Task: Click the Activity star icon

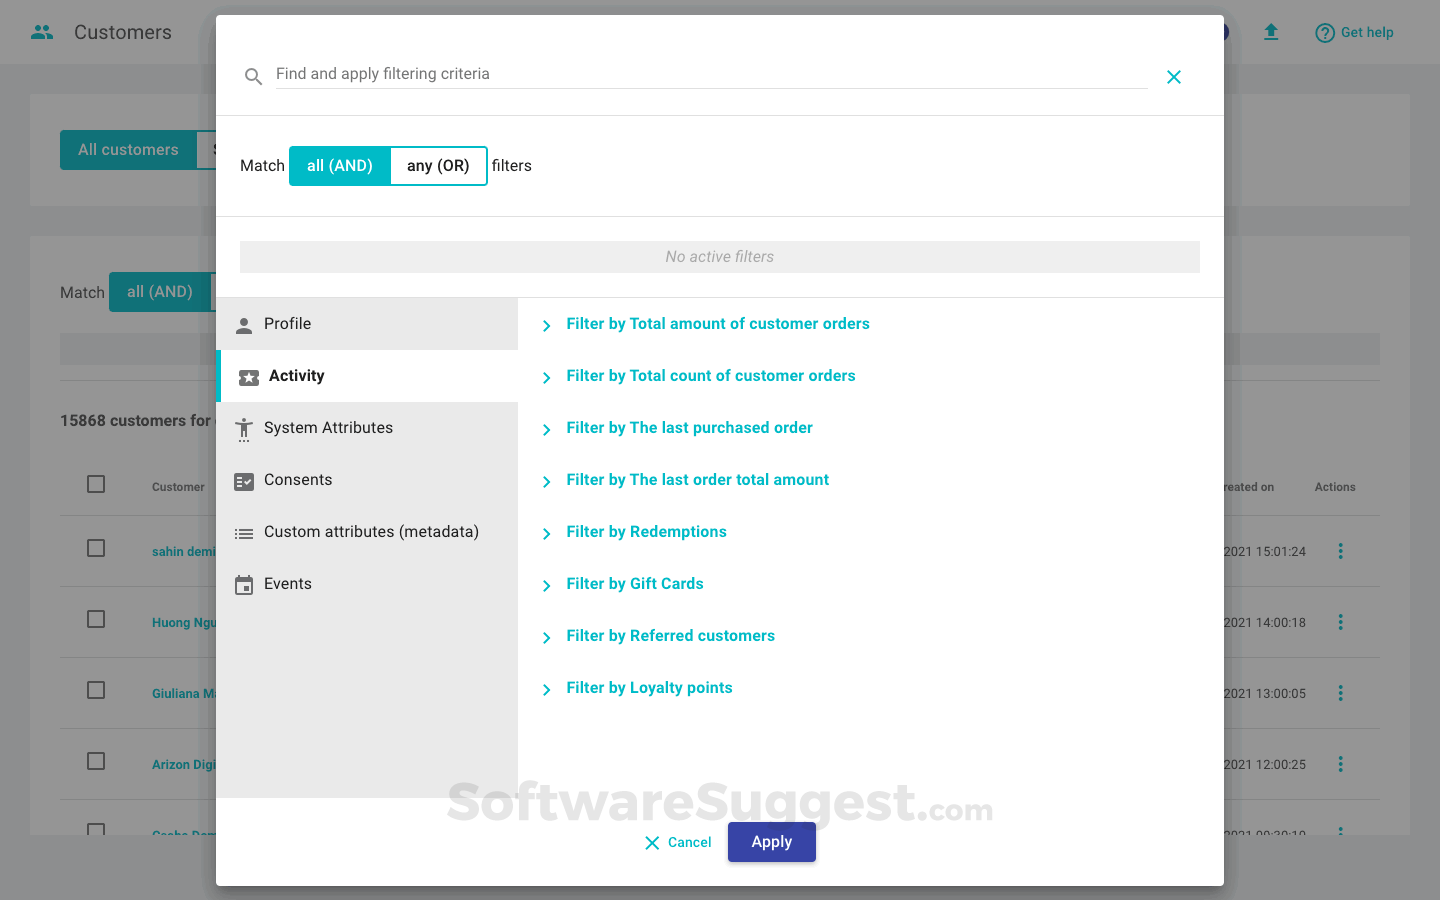Action: click(244, 376)
